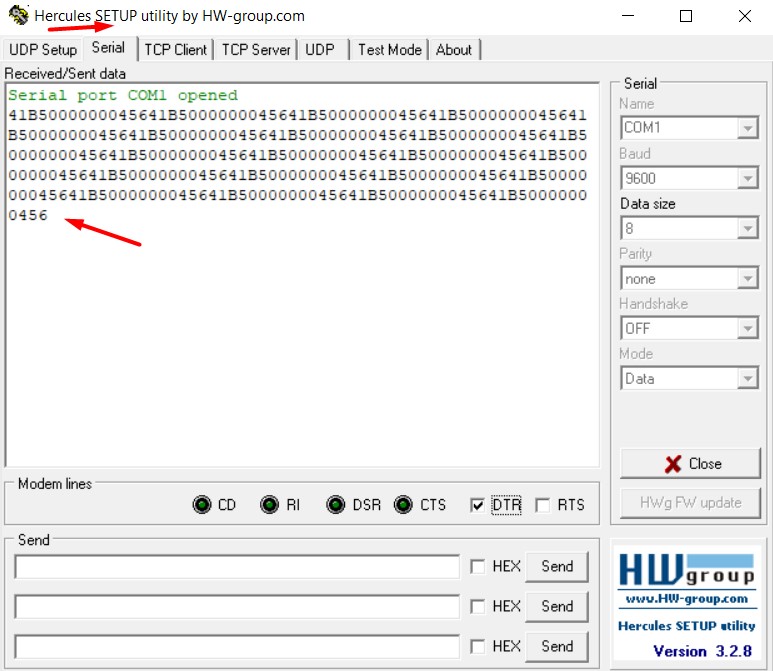Untick the DTR checkbox
Screen dimensions: 773x671
coord(477,505)
